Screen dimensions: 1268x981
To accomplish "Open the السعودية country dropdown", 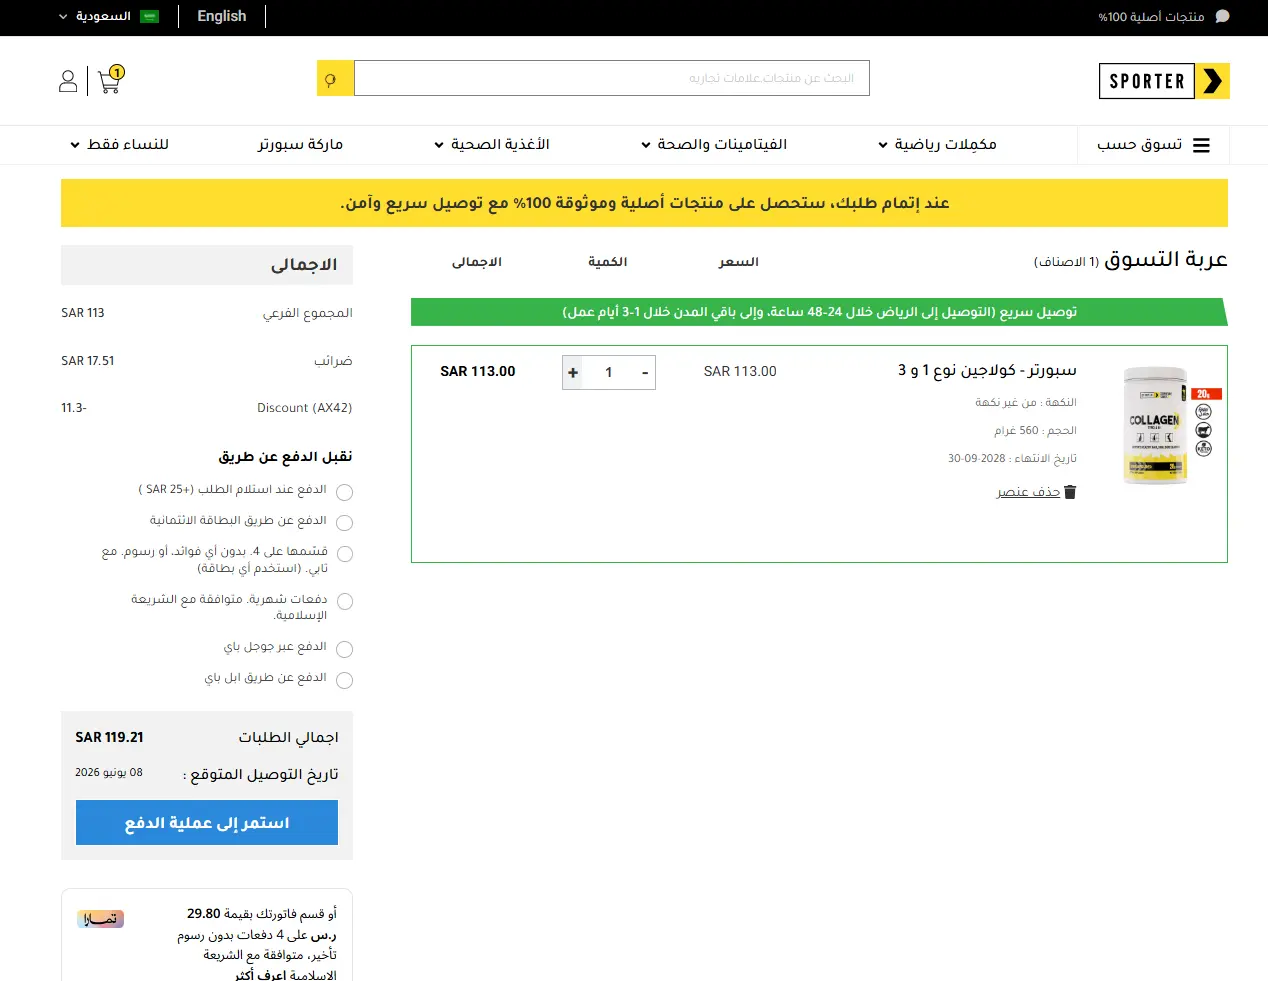I will click(x=109, y=16).
